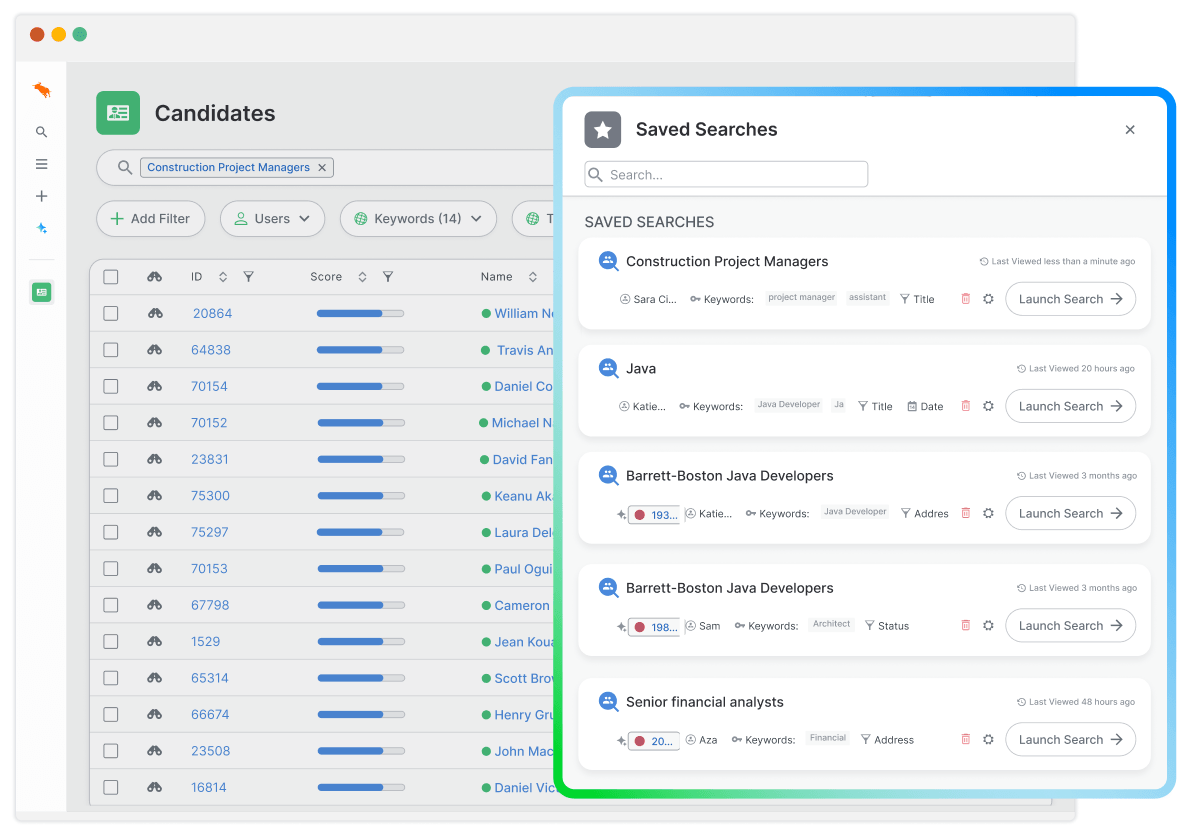
Task: Click trash icon beside Addres filter
Action: tap(965, 513)
